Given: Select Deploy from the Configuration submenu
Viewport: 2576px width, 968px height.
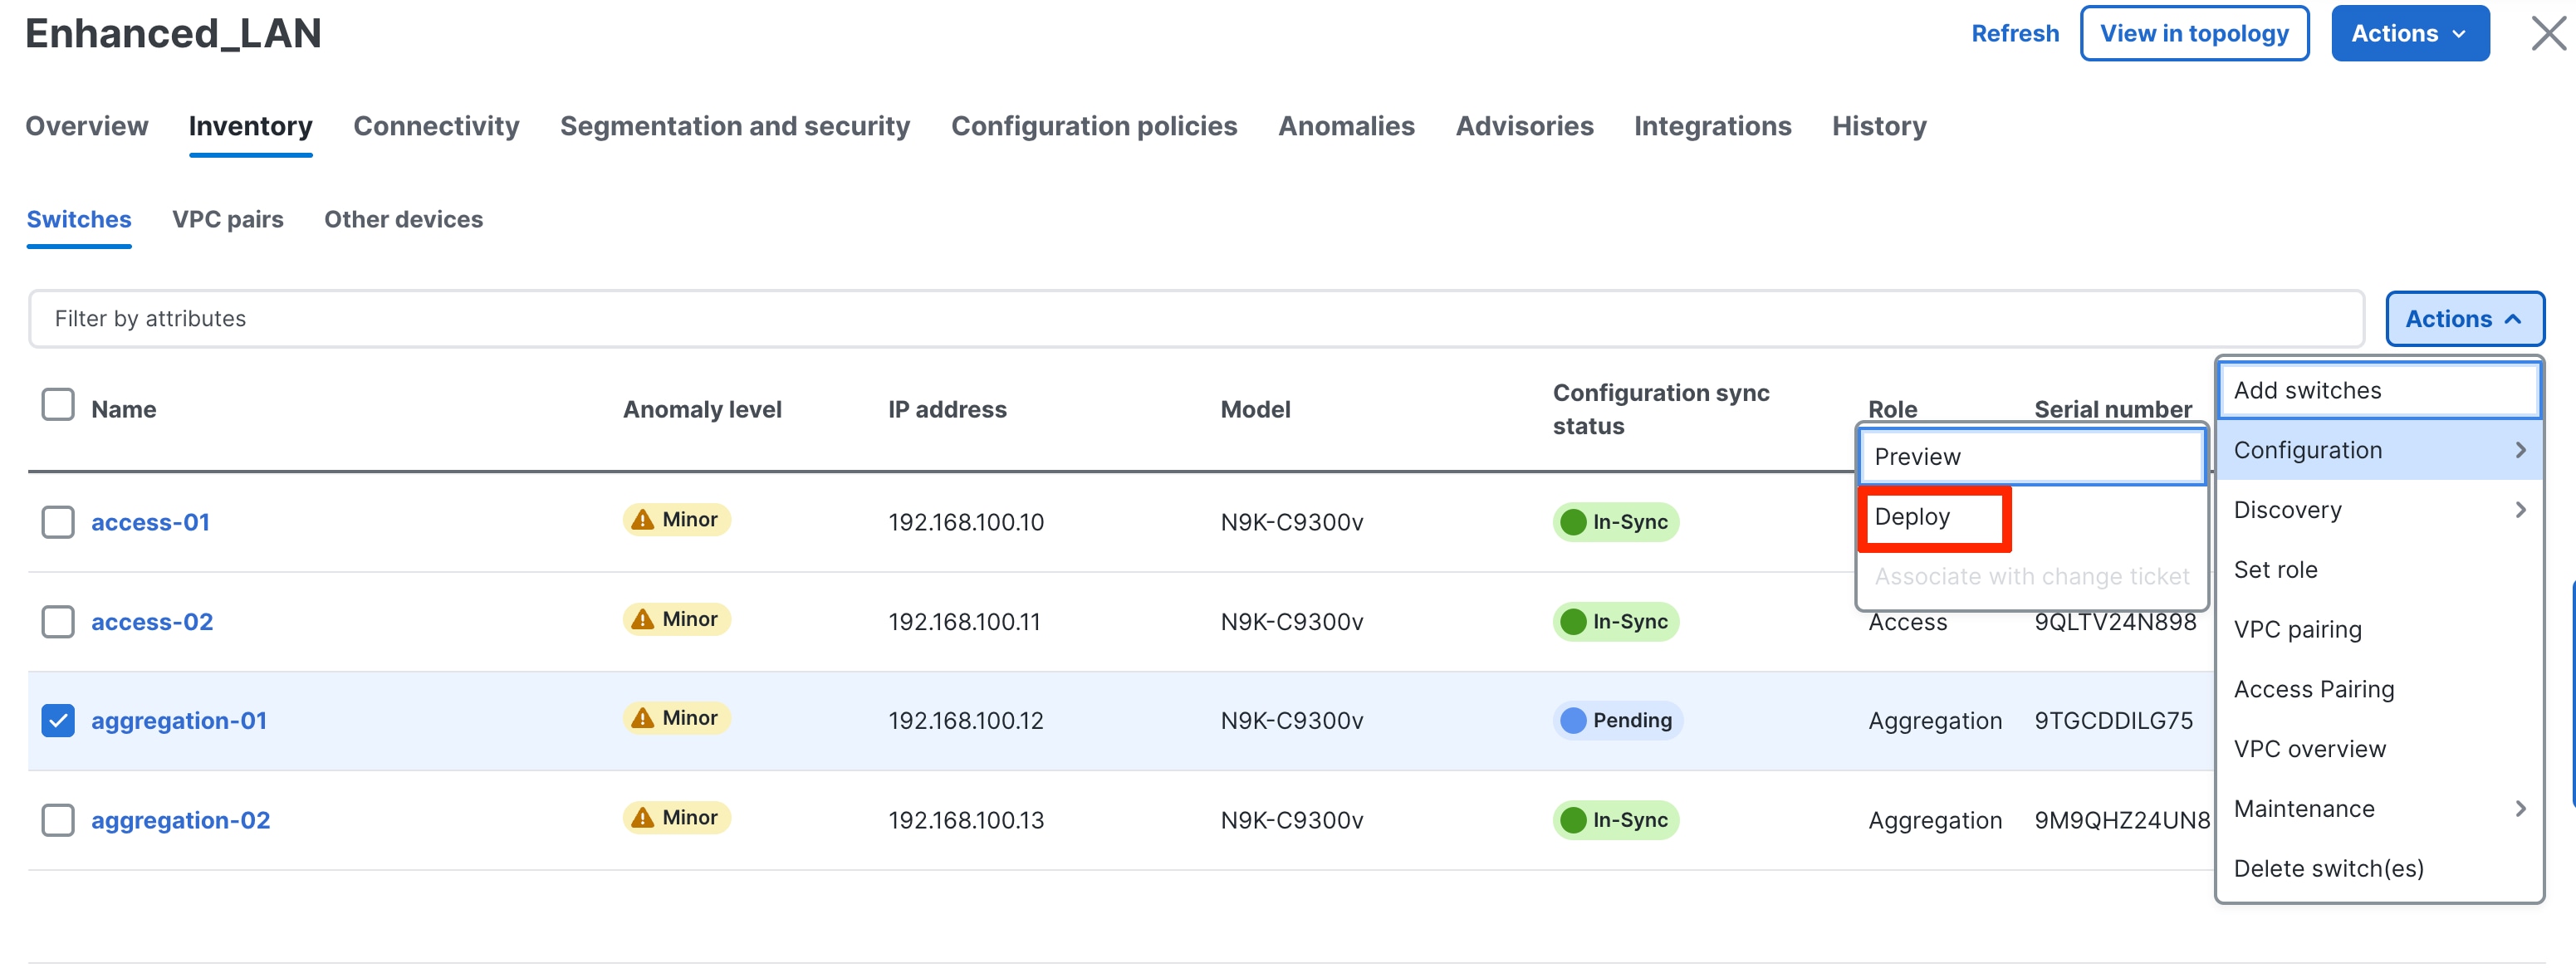Looking at the screenshot, I should point(1912,517).
